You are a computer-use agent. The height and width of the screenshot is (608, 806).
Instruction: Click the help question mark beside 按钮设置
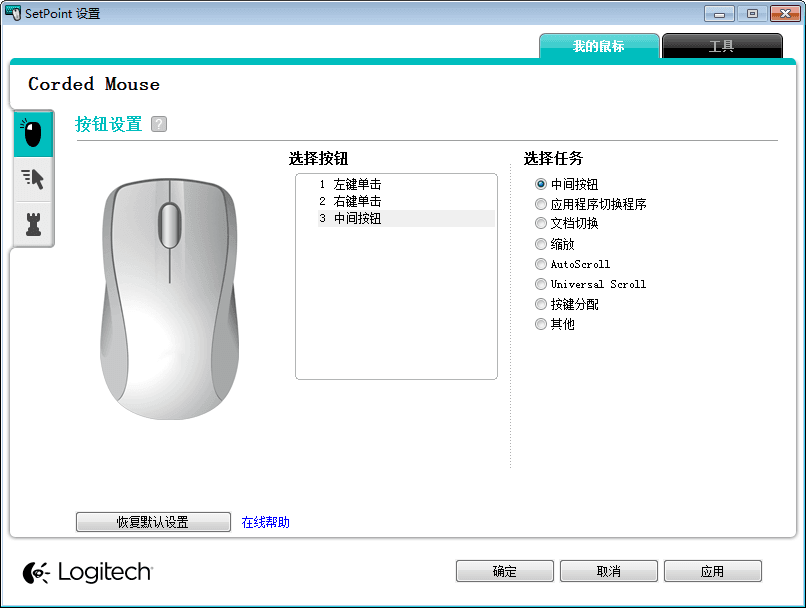pos(158,123)
